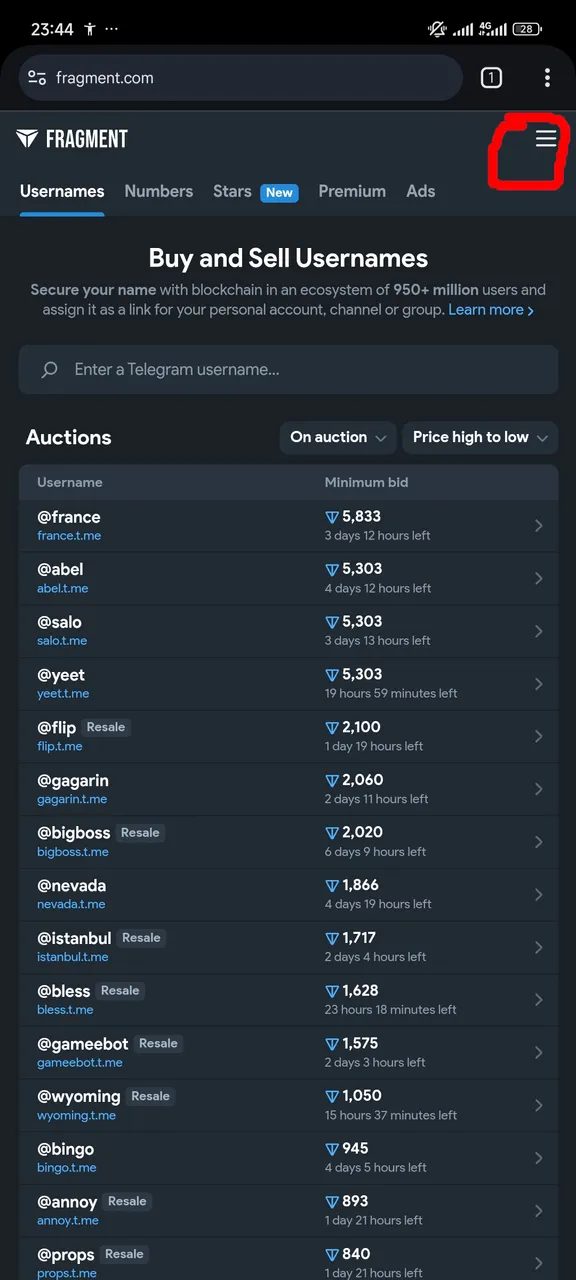Open the Premium tab

pyautogui.click(x=352, y=191)
